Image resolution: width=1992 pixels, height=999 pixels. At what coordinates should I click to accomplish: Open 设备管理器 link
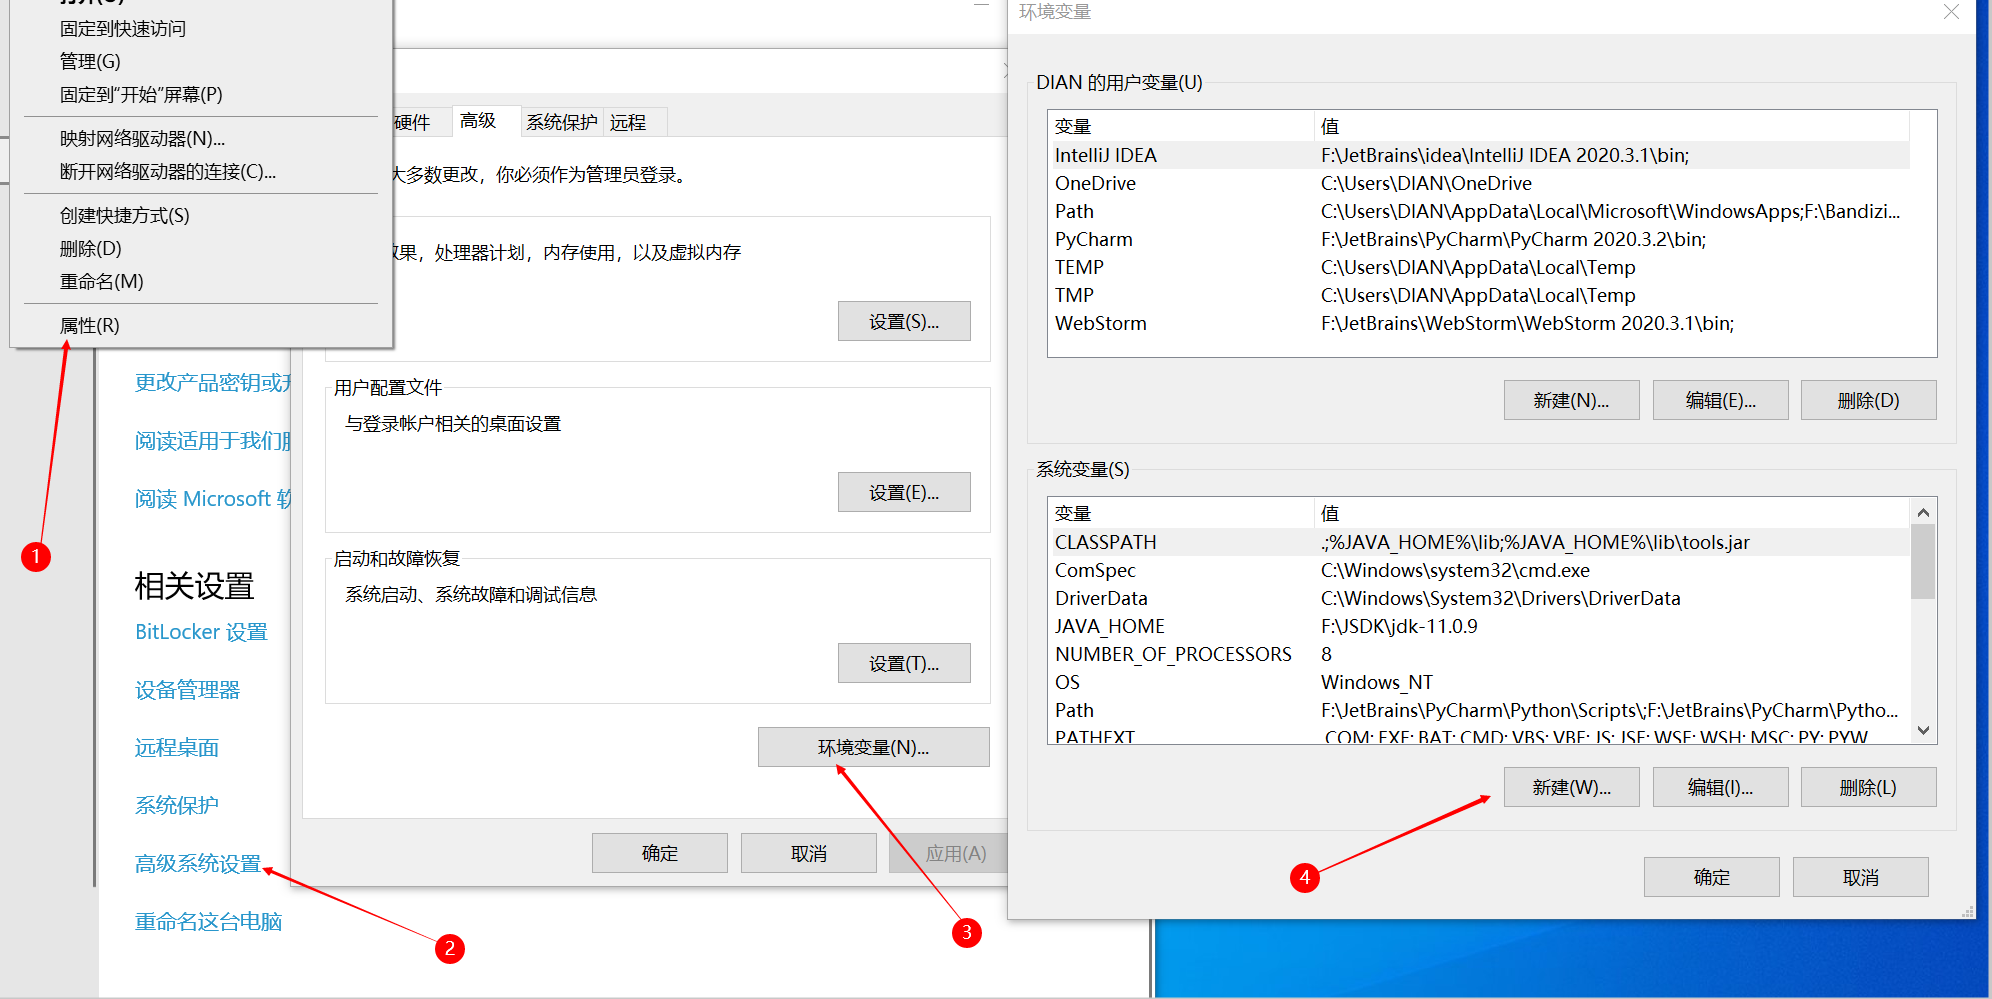pyautogui.click(x=187, y=689)
